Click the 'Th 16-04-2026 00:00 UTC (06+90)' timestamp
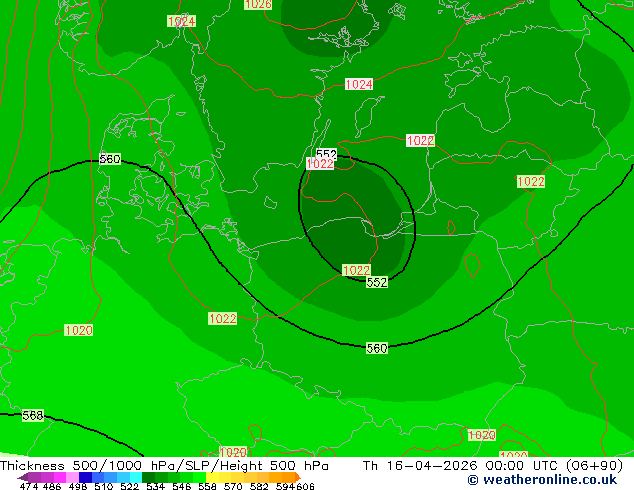 492,466
